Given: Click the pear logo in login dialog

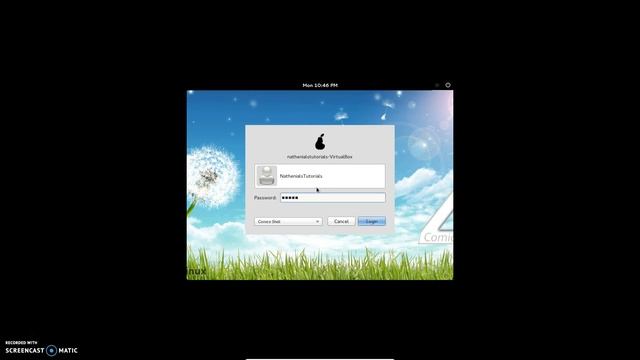Looking at the screenshot, I should (320, 142).
